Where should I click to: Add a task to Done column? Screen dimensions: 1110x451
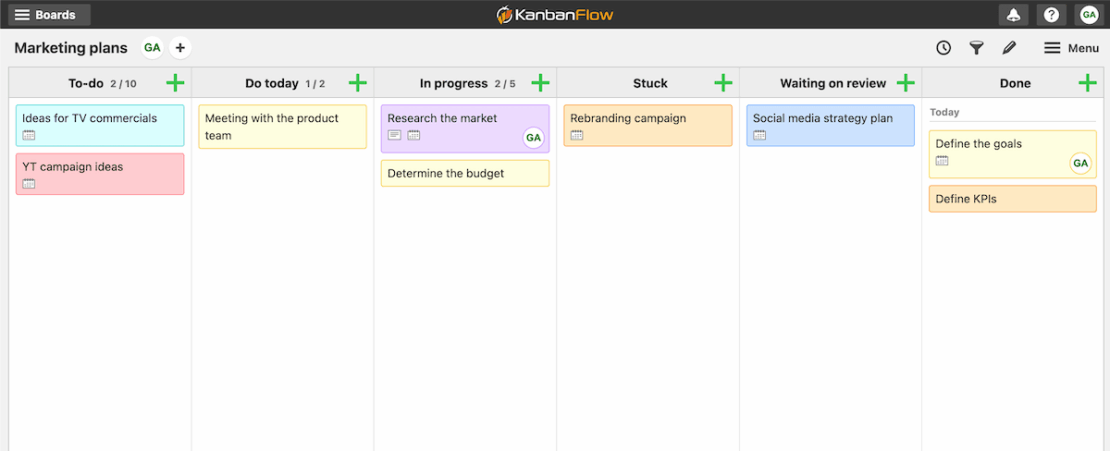click(1087, 83)
